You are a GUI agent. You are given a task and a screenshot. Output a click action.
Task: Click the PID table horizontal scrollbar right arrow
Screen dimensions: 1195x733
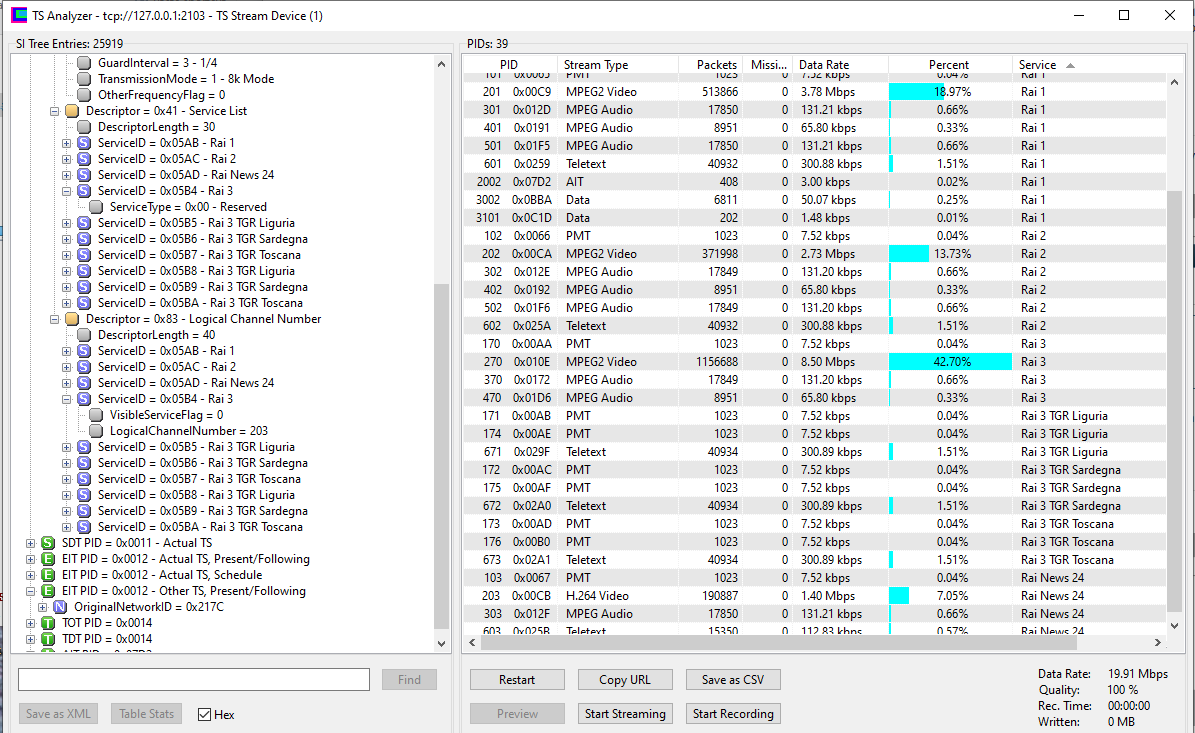point(1158,643)
